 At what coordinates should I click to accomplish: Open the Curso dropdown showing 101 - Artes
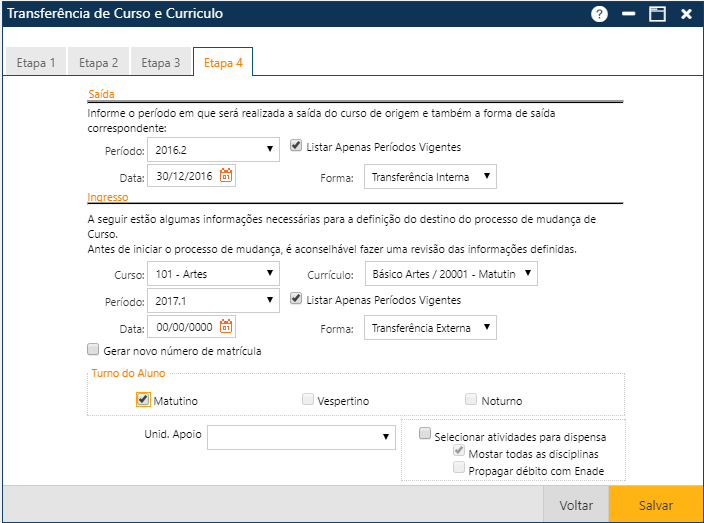(x=213, y=274)
